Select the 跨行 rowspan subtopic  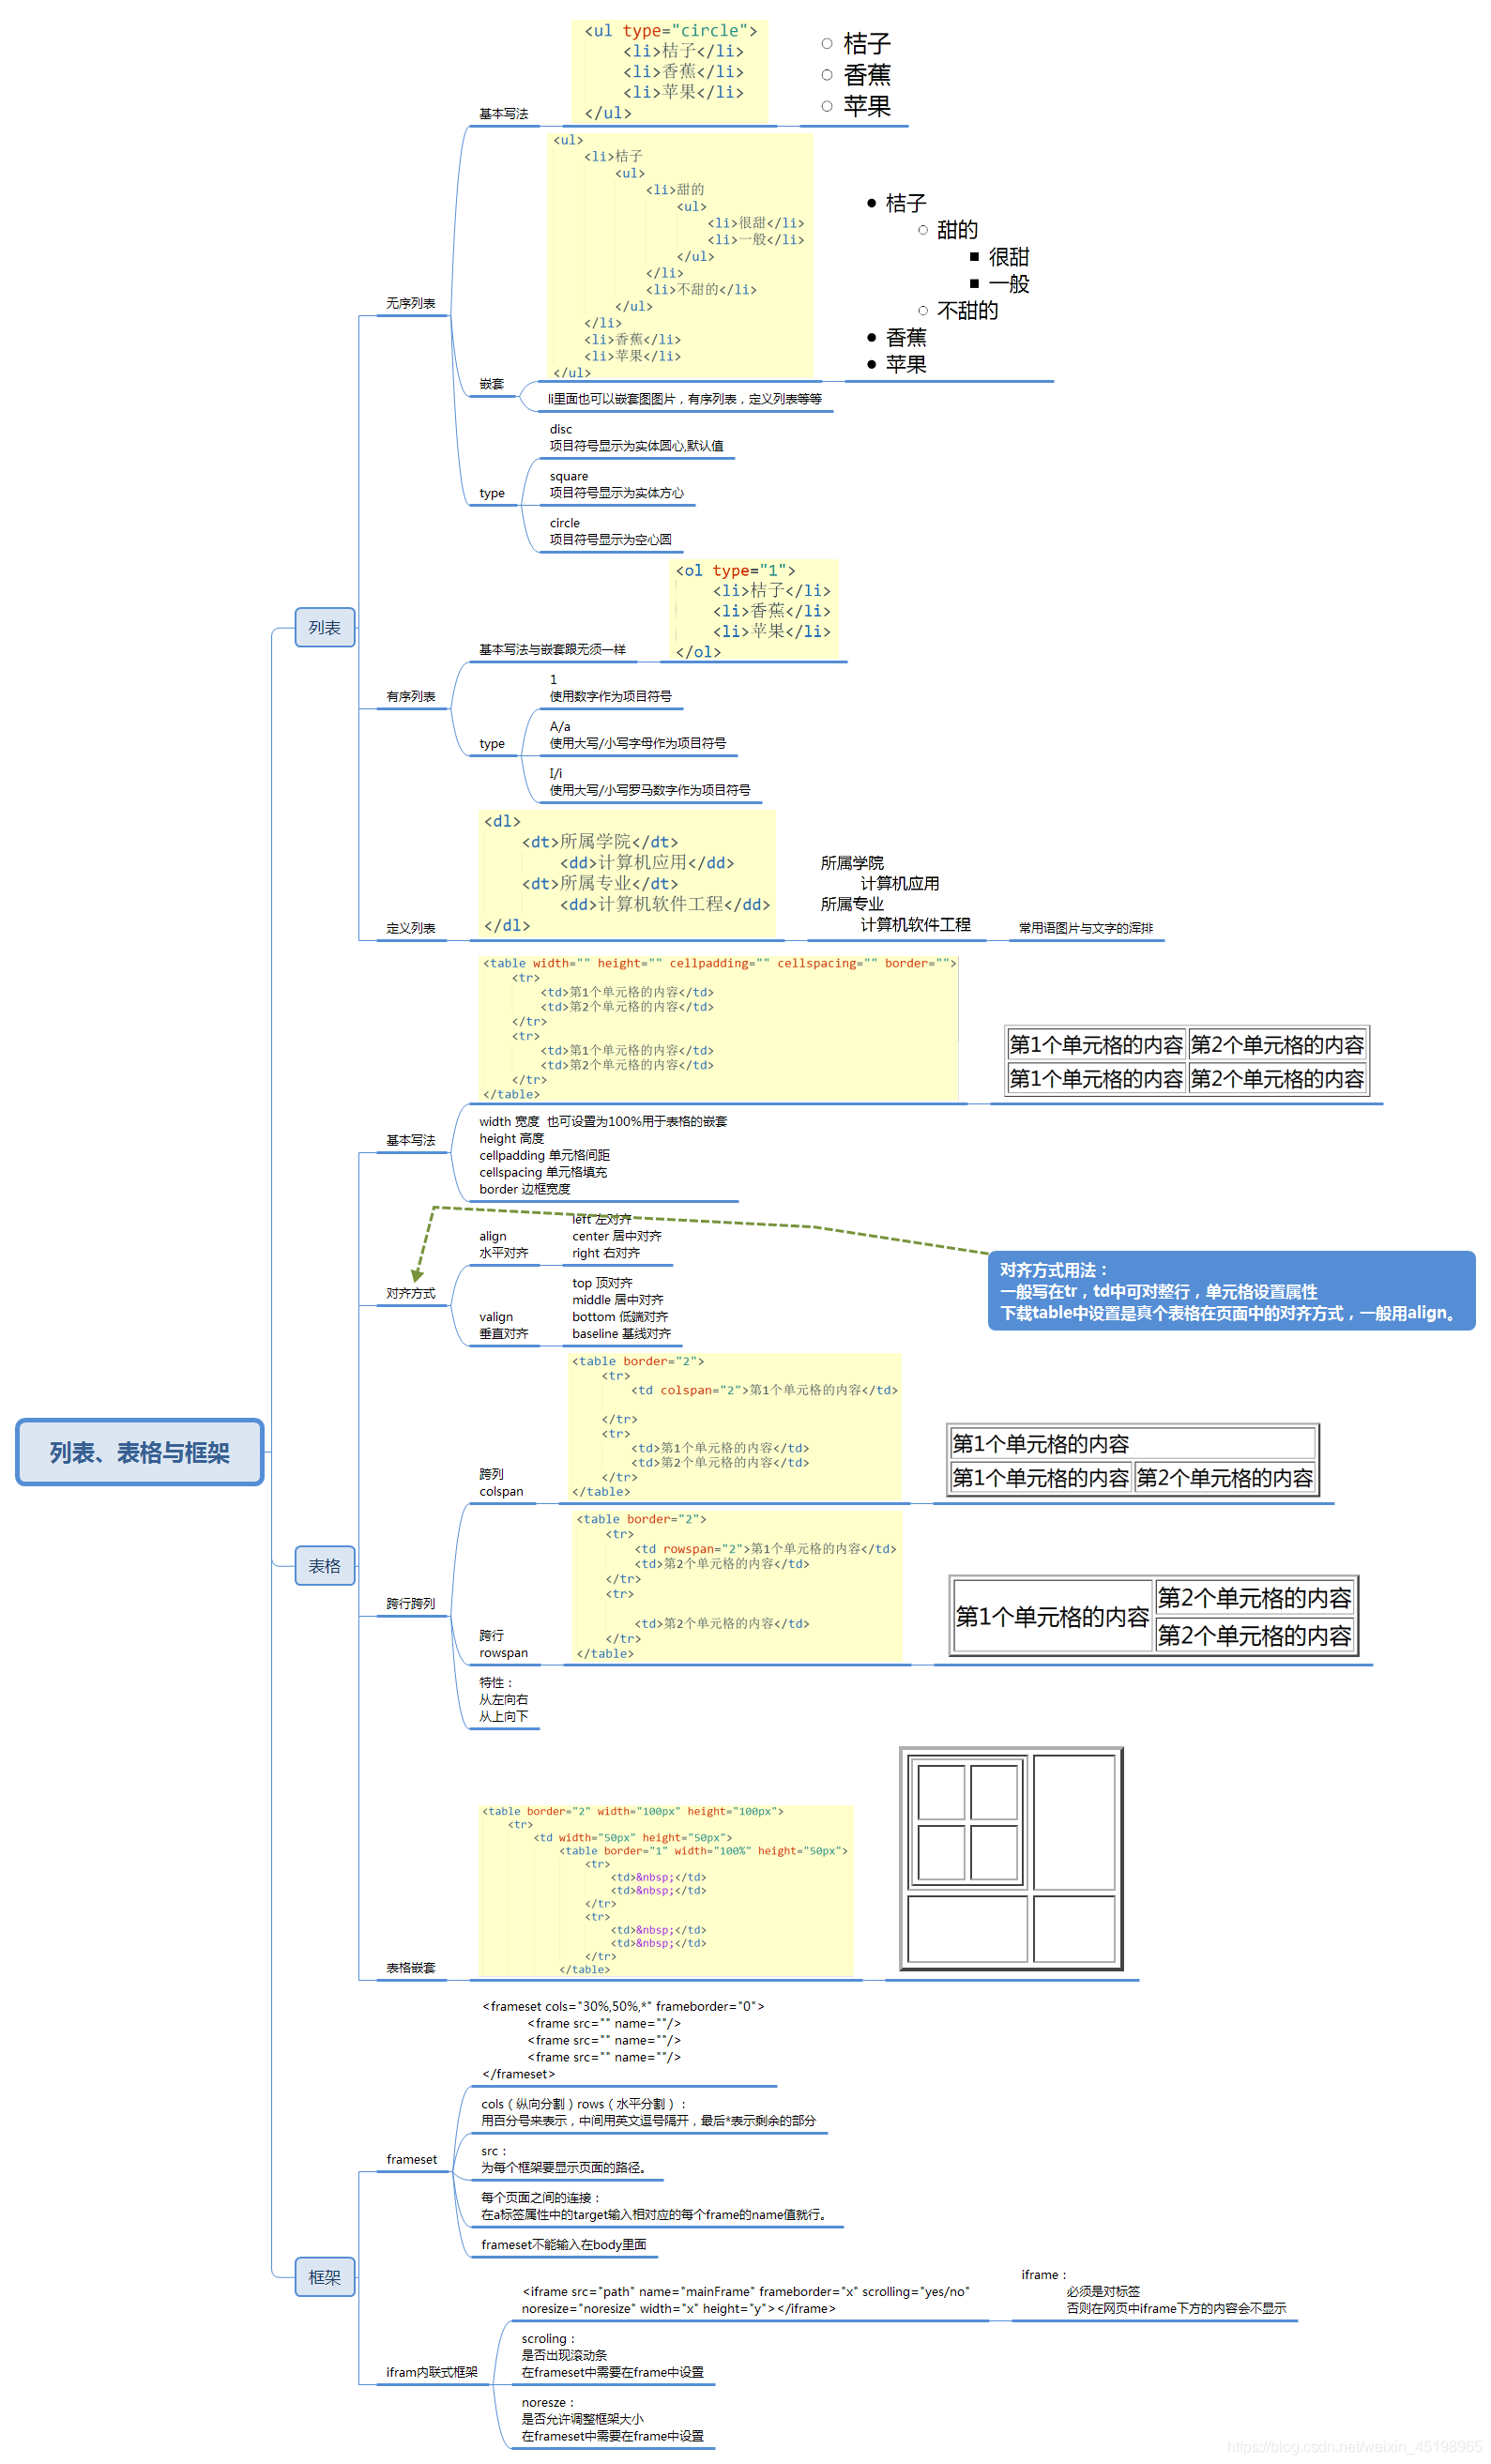(503, 1644)
